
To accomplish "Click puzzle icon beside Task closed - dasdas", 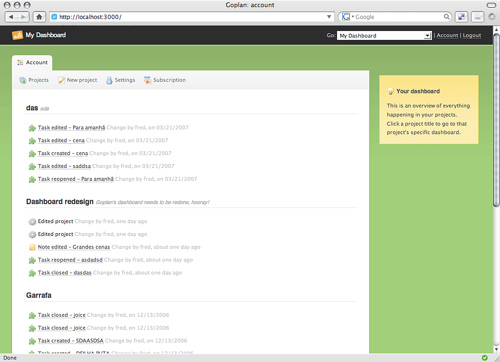I will (32, 273).
